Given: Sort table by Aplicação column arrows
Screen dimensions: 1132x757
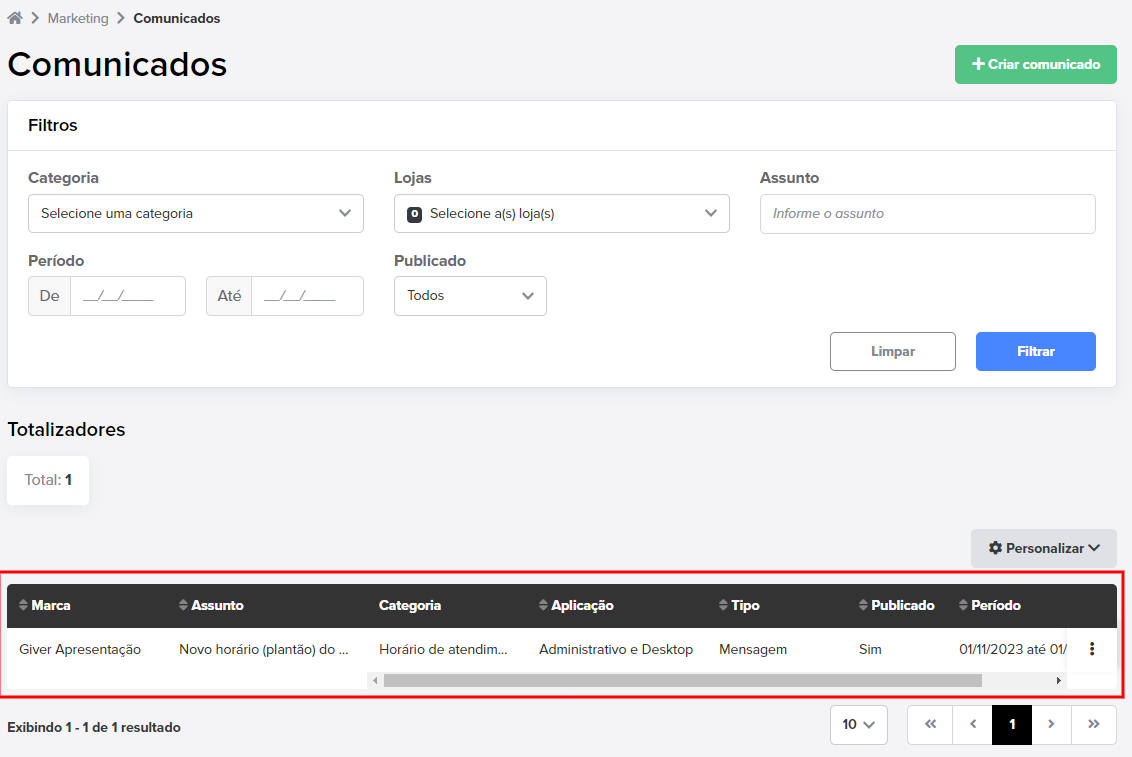Looking at the screenshot, I should click(x=544, y=605).
